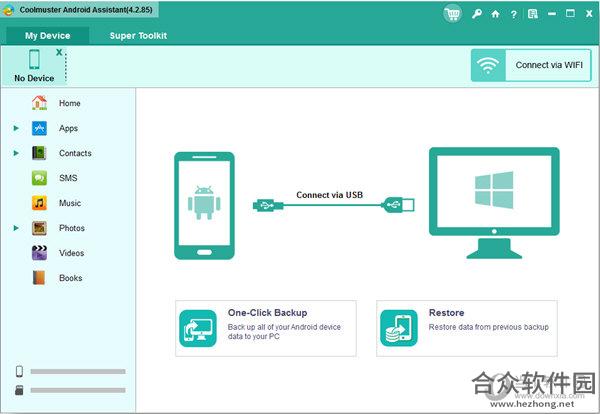
Task: Minimize the Coolmuster window
Action: click(x=552, y=14)
